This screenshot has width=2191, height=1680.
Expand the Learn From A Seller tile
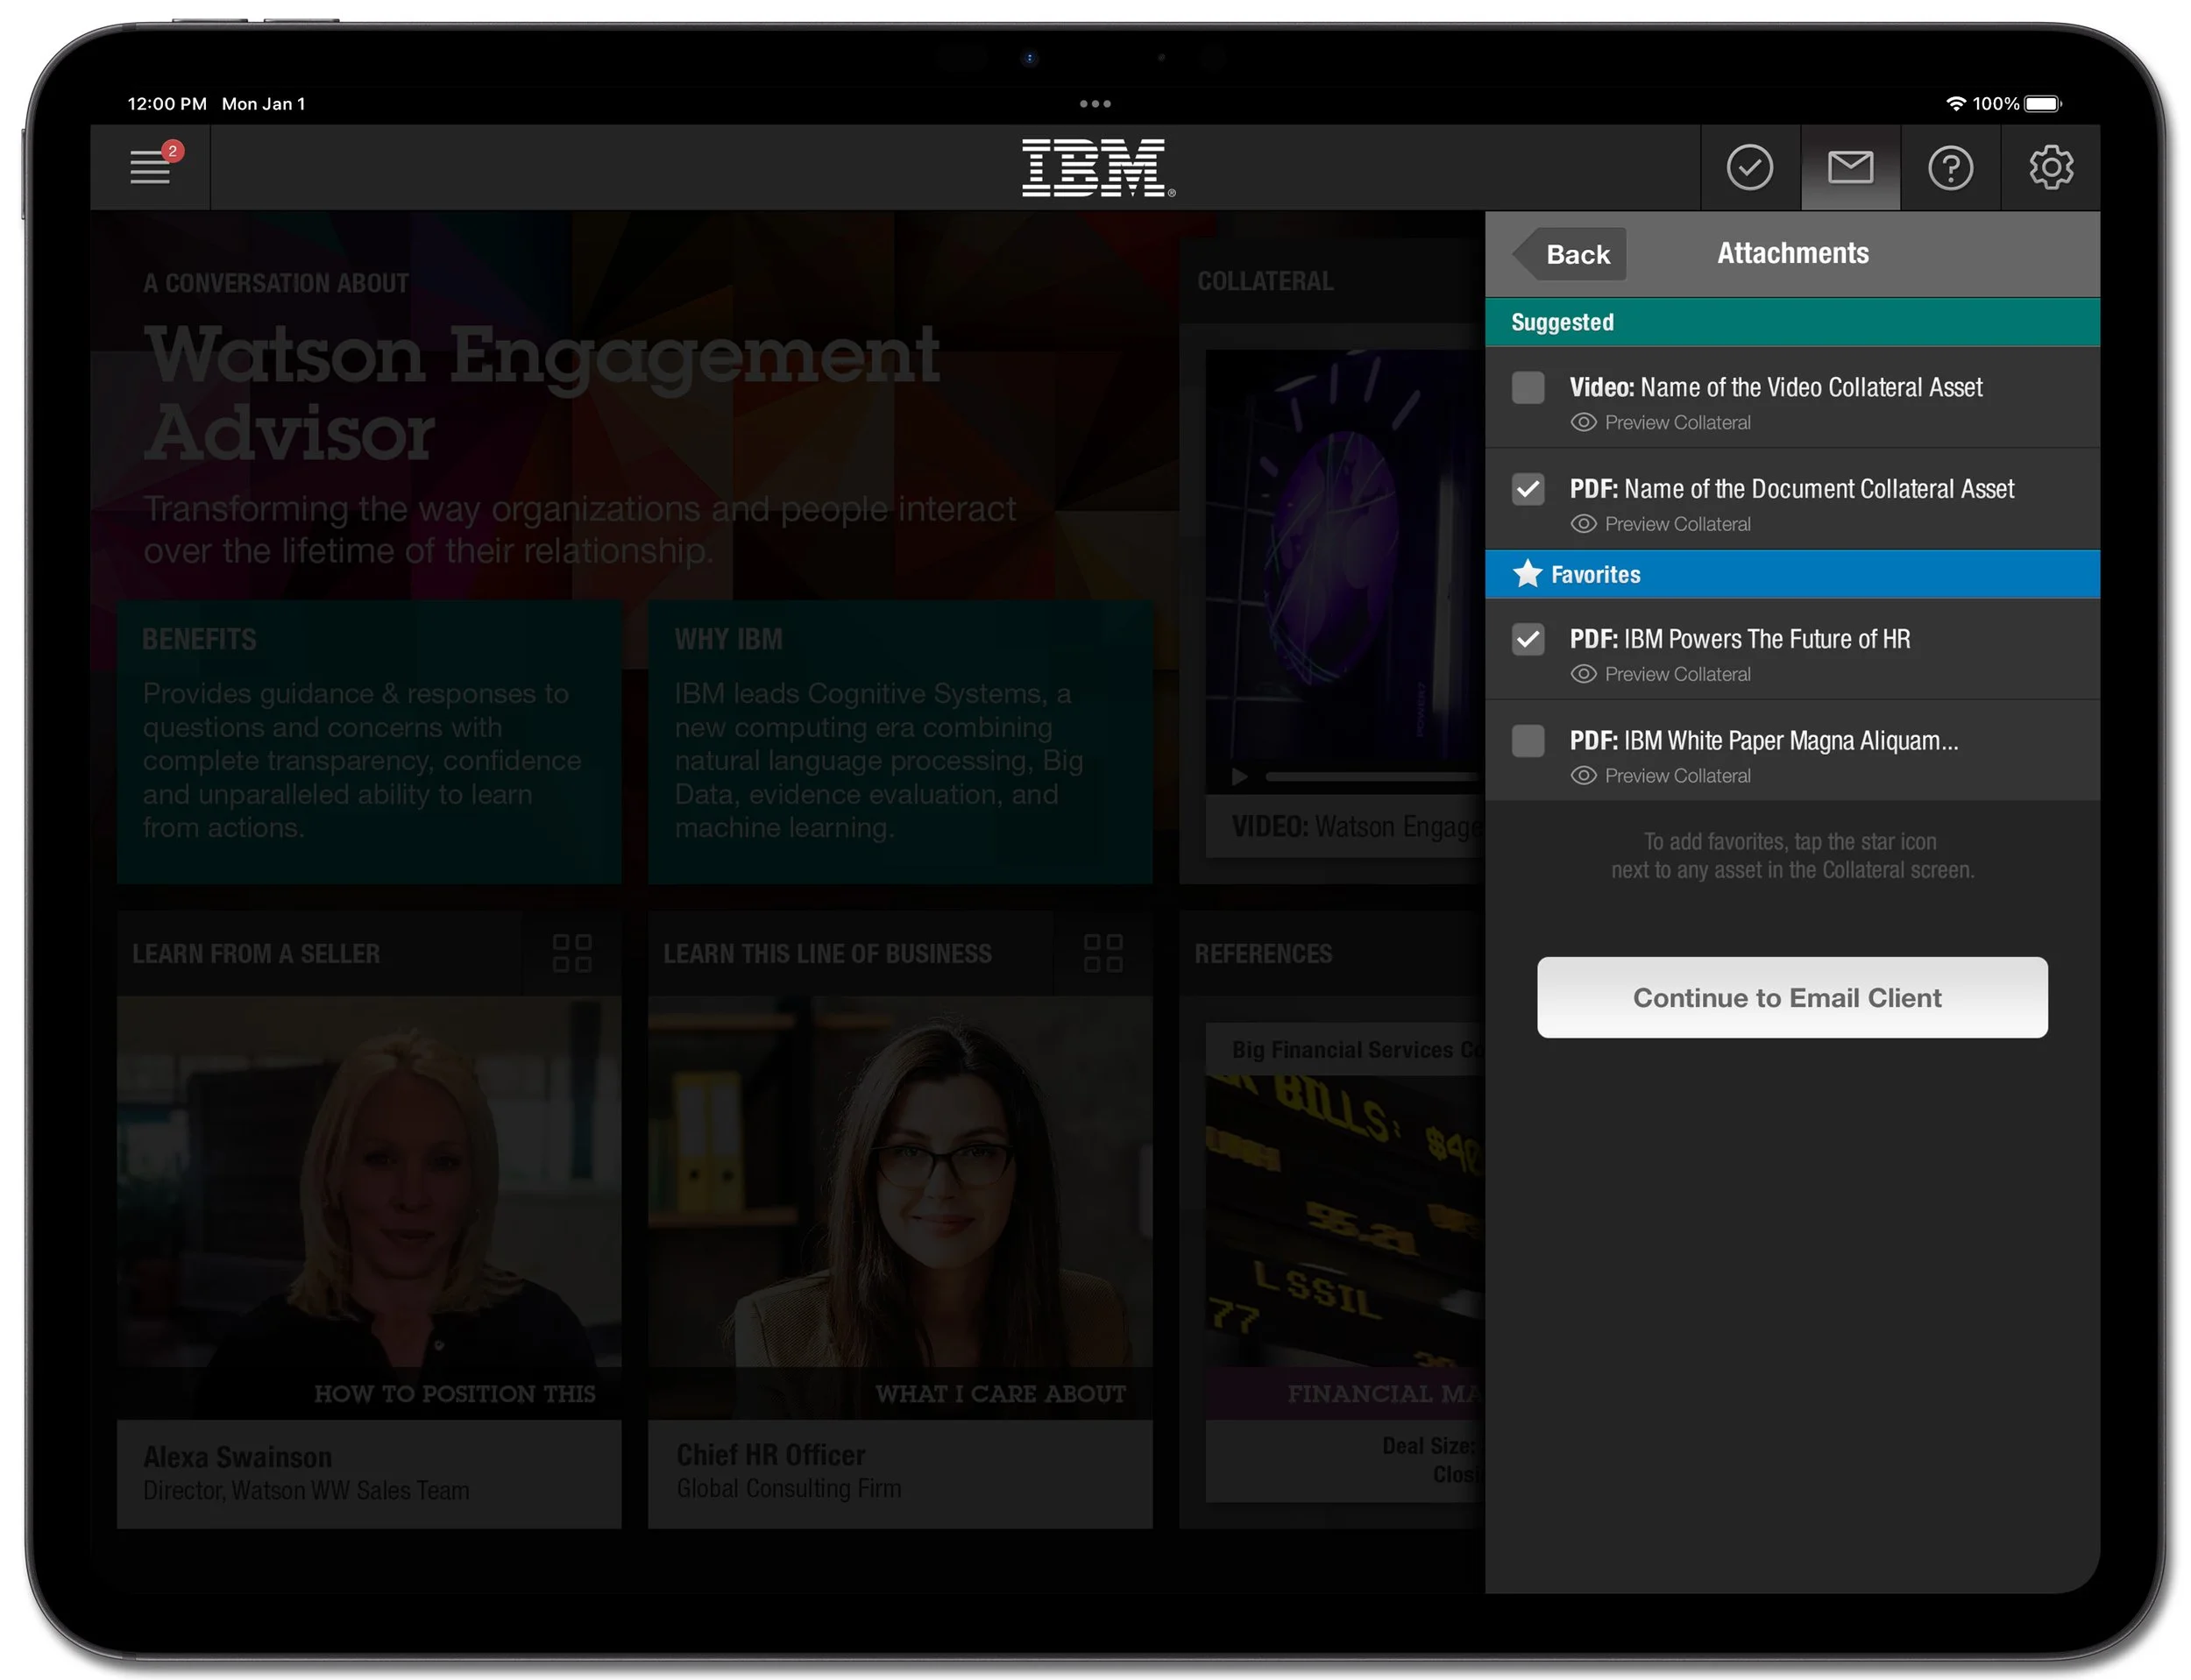click(573, 953)
